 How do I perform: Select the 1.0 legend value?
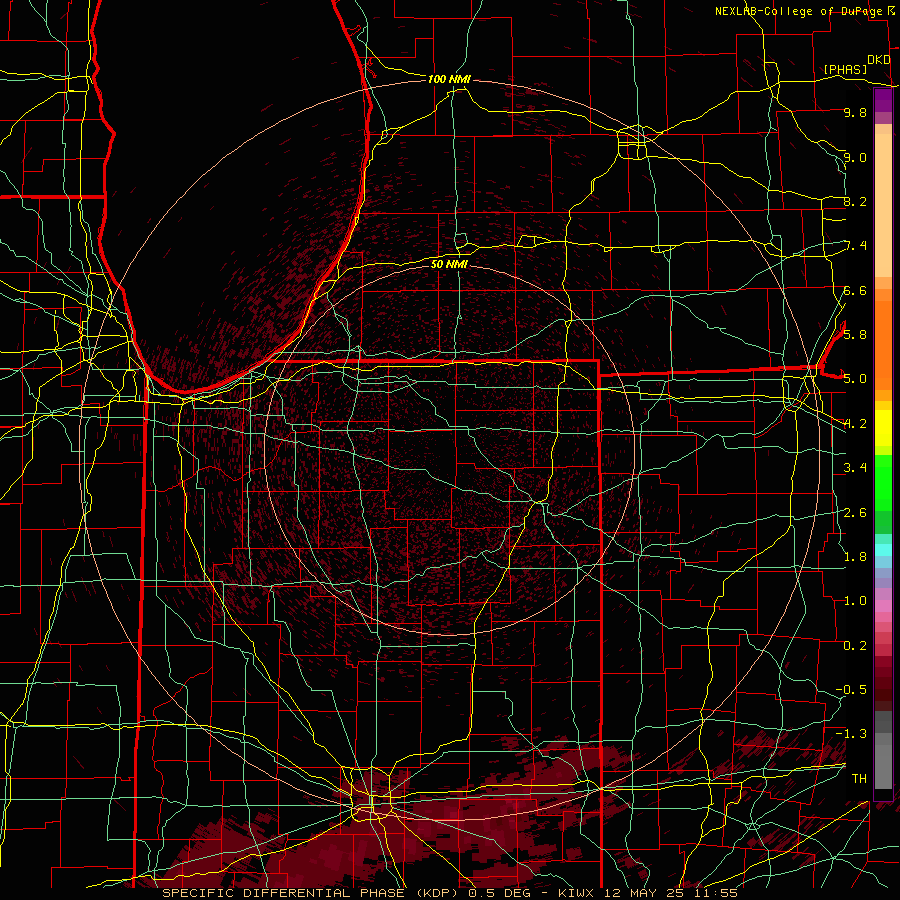pyautogui.click(x=855, y=600)
